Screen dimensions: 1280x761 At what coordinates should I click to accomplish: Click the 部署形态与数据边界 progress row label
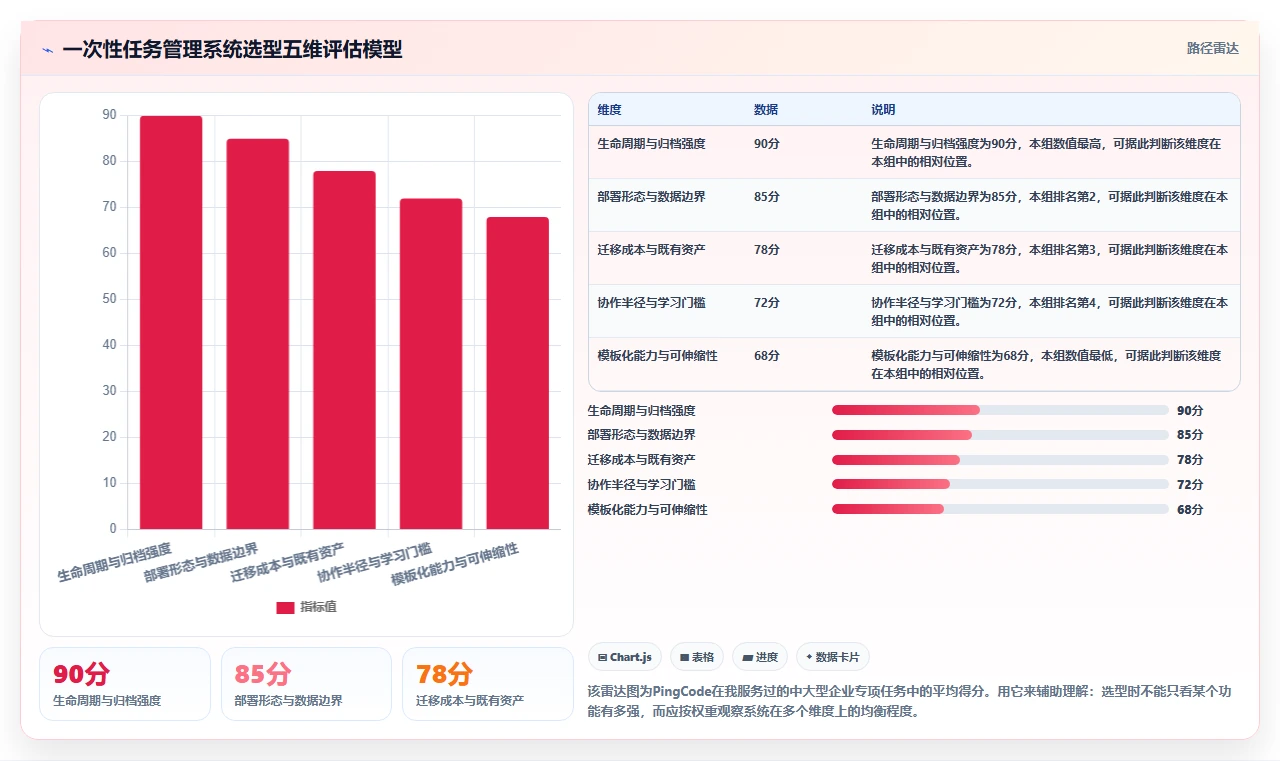(x=641, y=435)
